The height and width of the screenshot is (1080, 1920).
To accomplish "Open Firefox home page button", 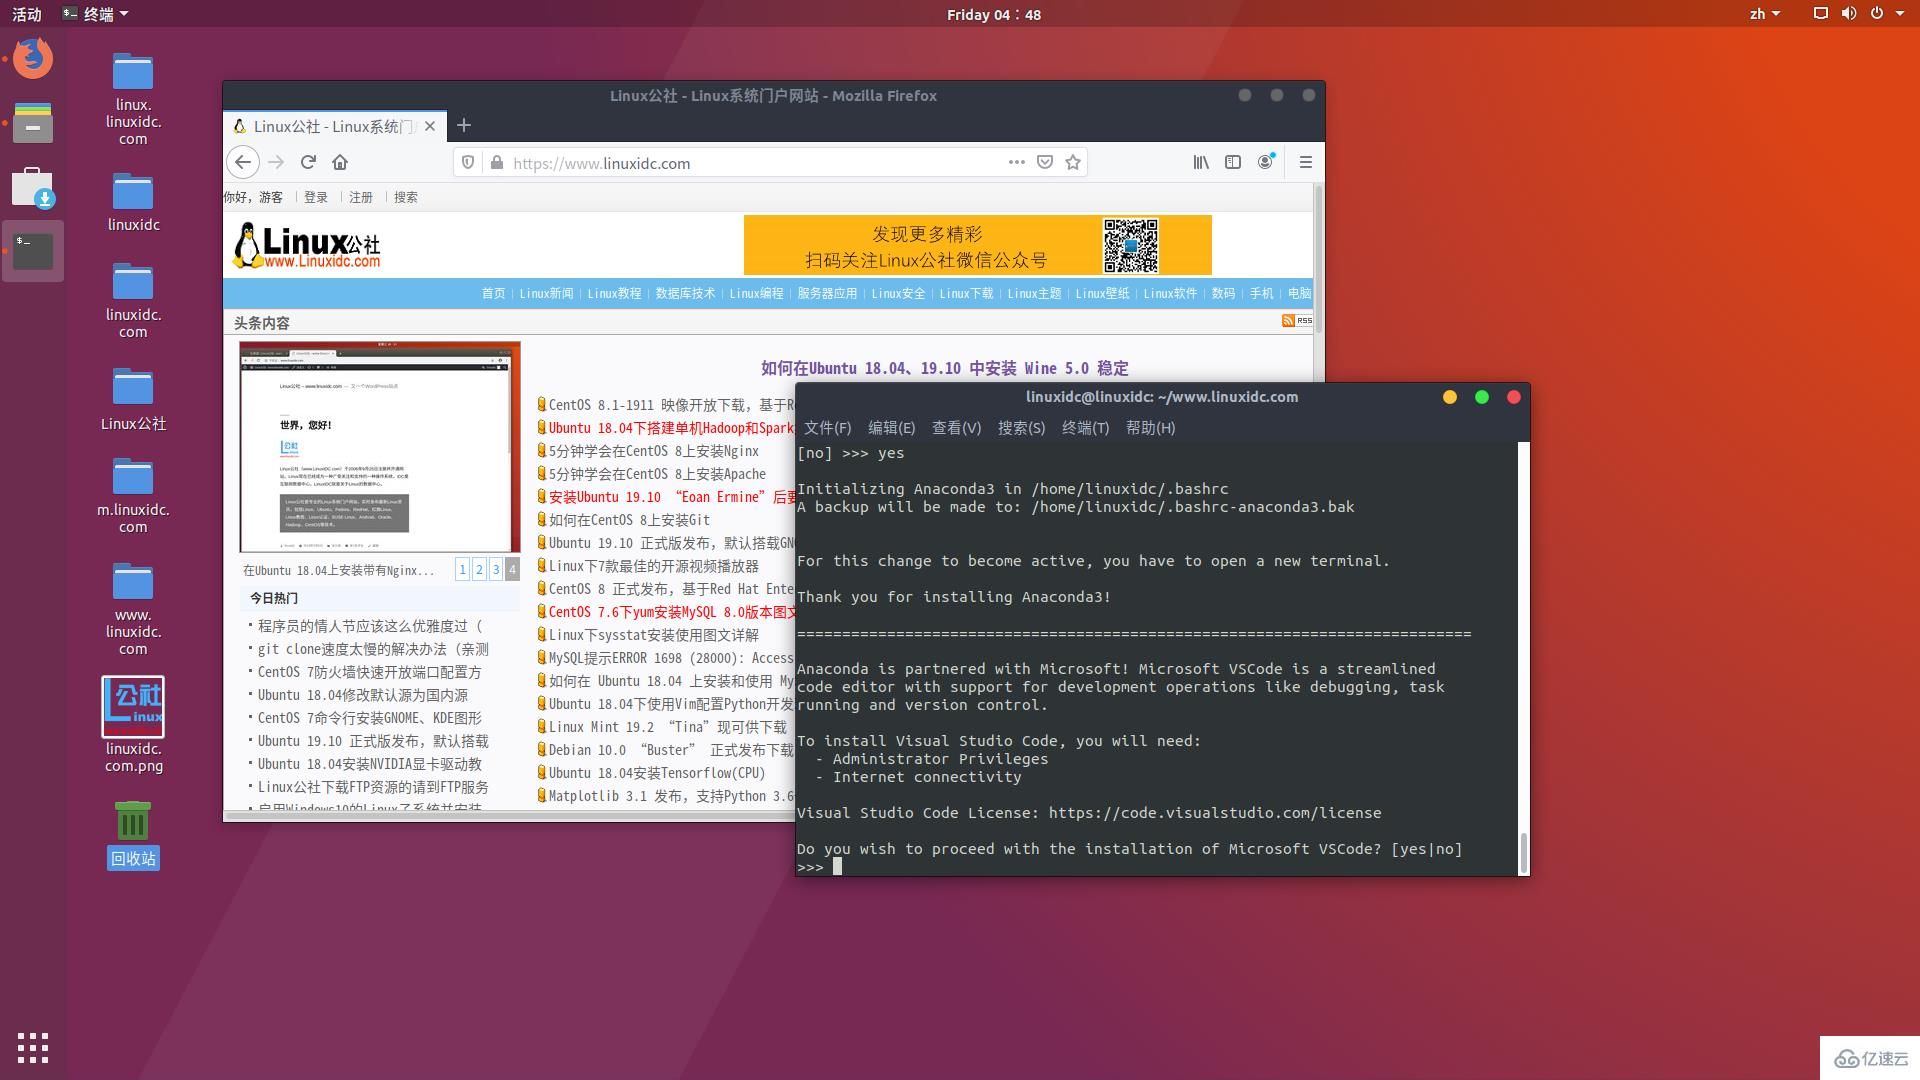I will pos(340,162).
